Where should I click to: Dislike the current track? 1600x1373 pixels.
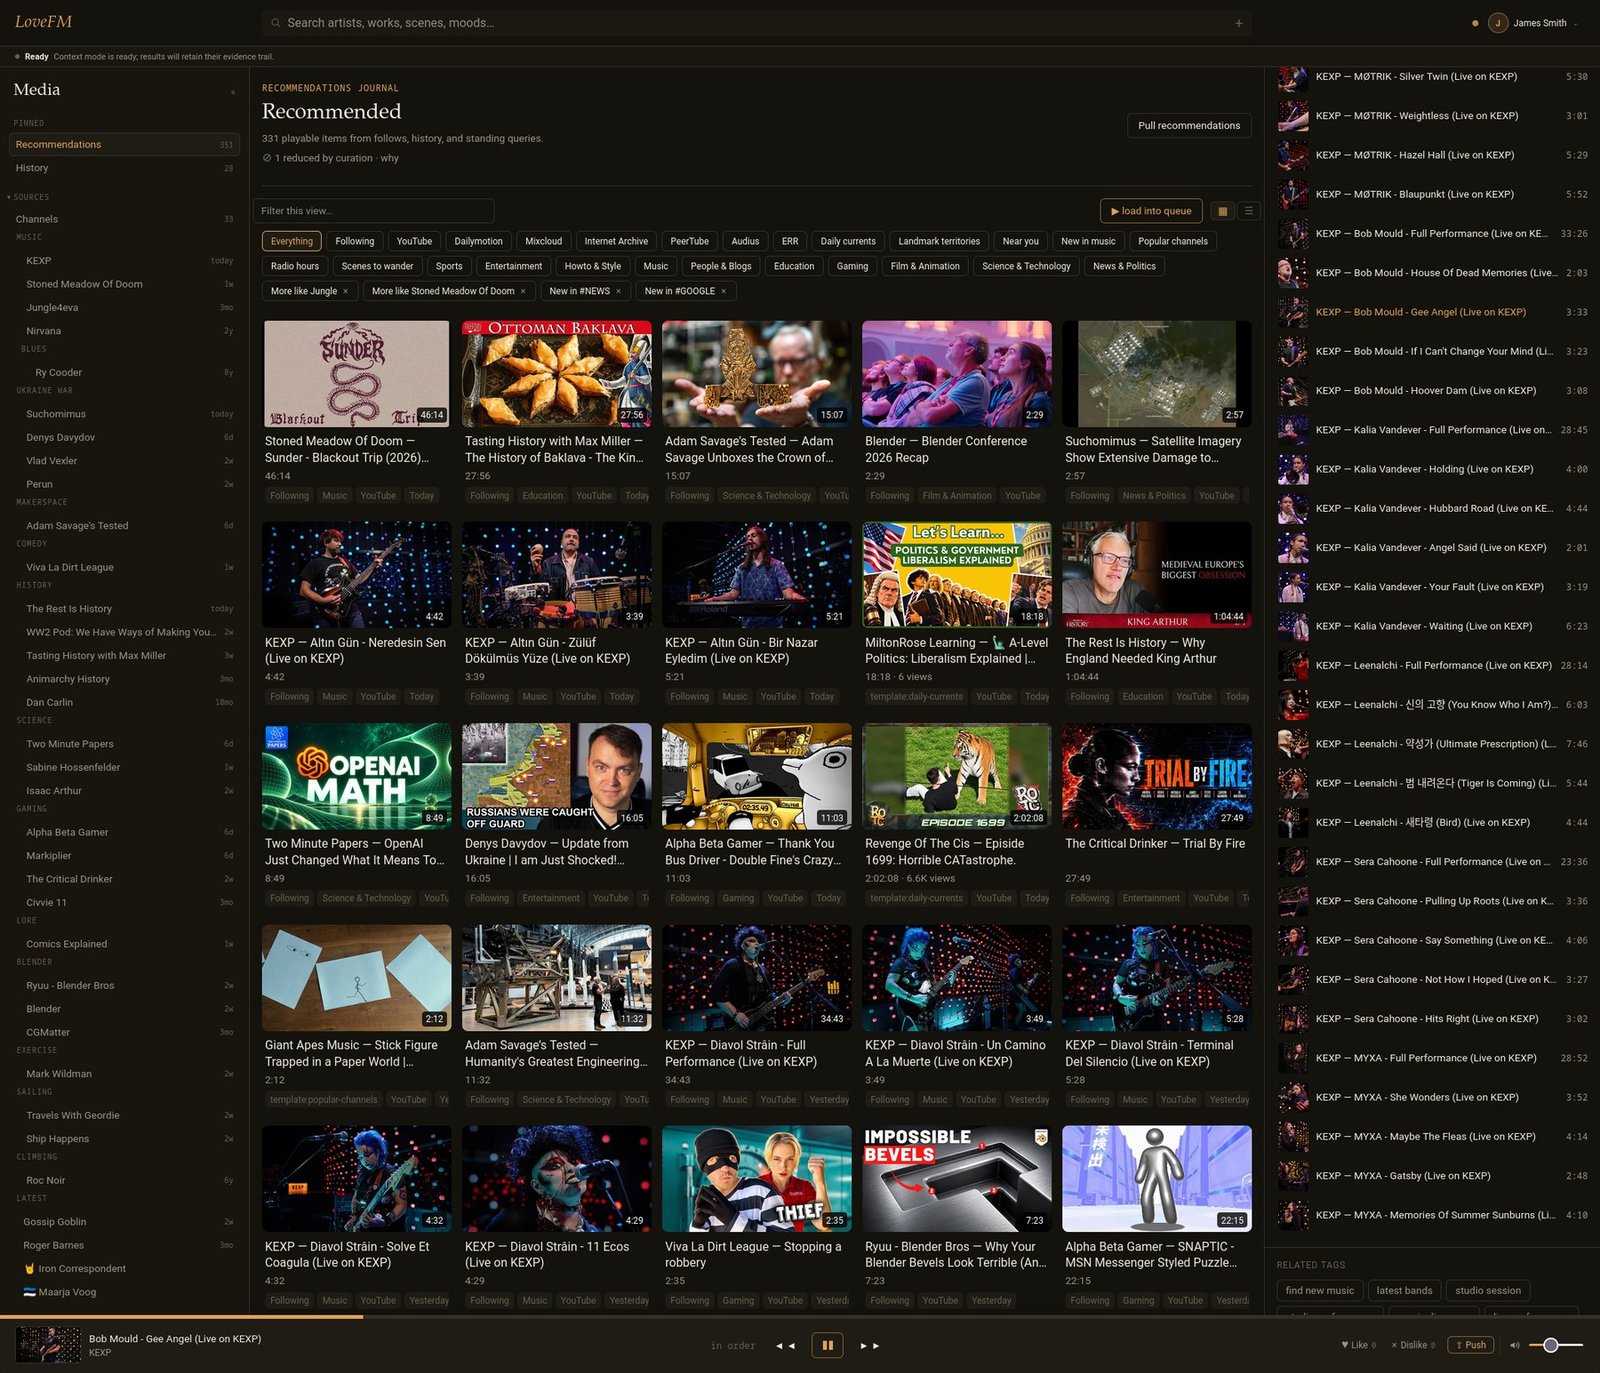click(x=1413, y=1345)
